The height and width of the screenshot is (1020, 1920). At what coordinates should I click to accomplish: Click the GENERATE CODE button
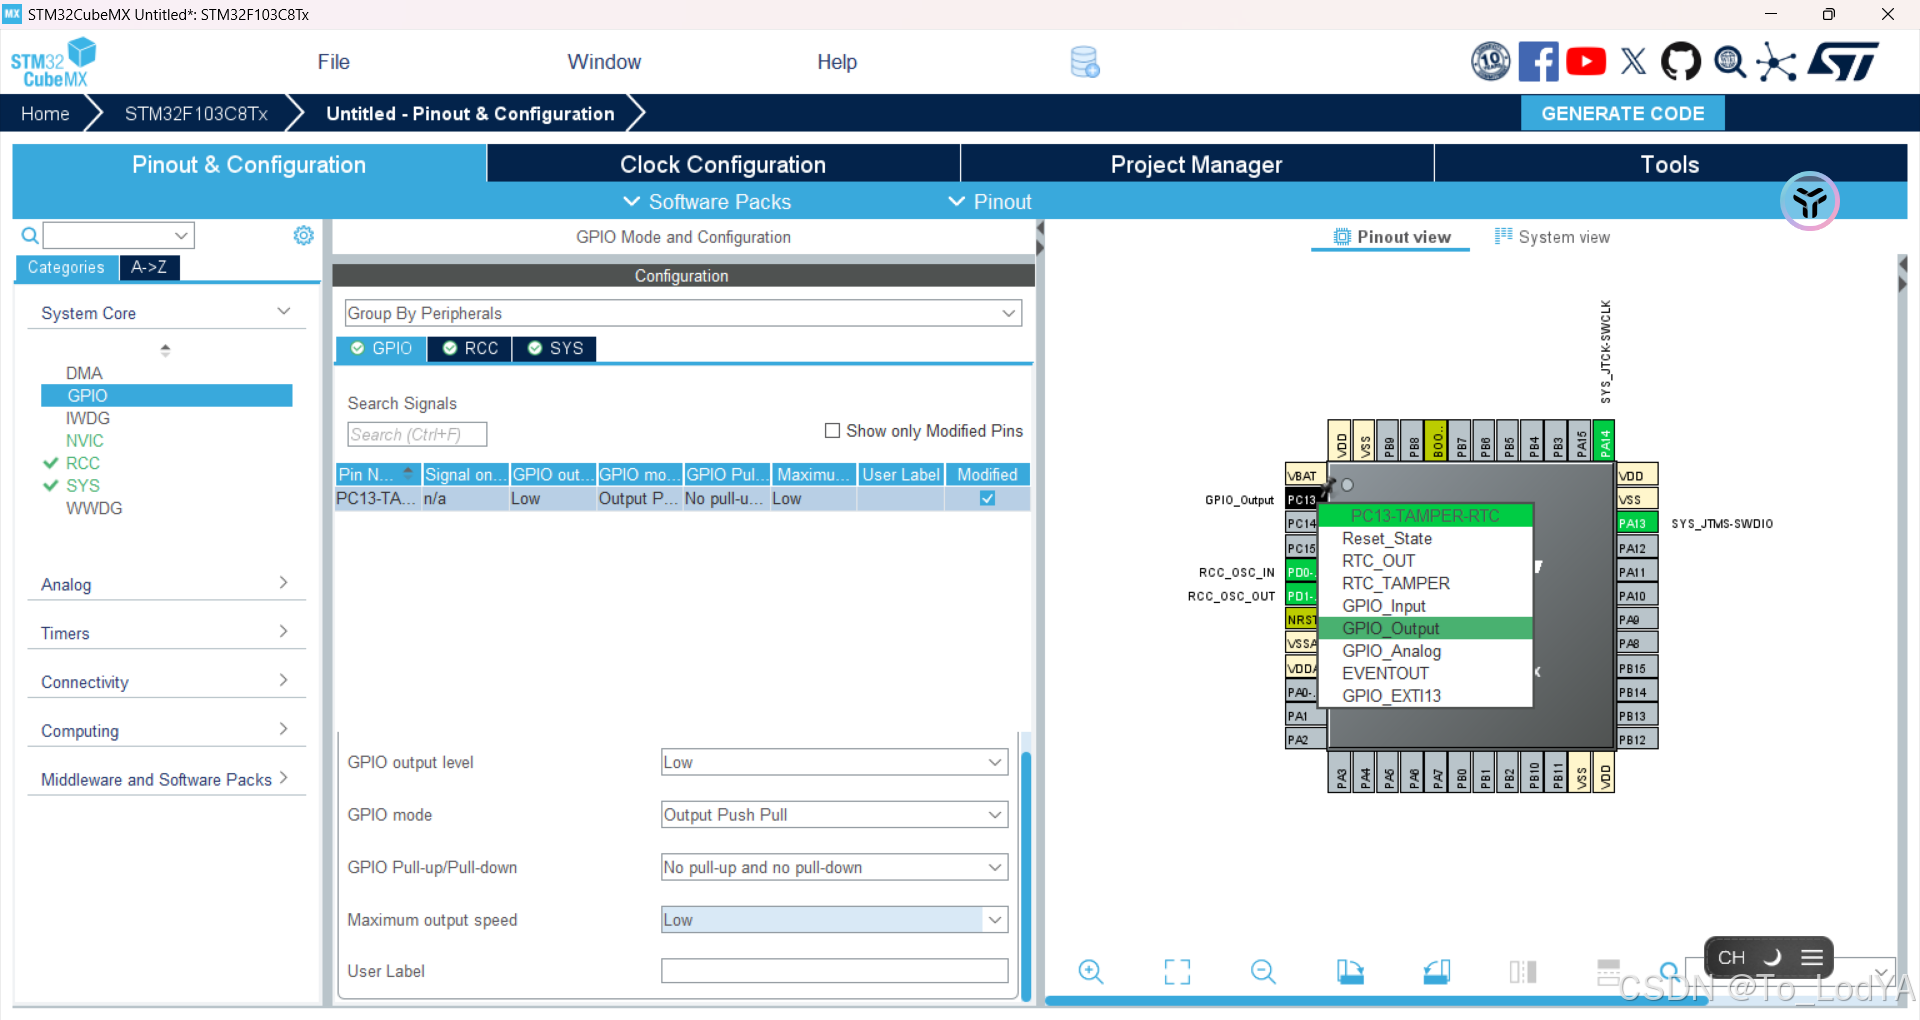tap(1622, 113)
